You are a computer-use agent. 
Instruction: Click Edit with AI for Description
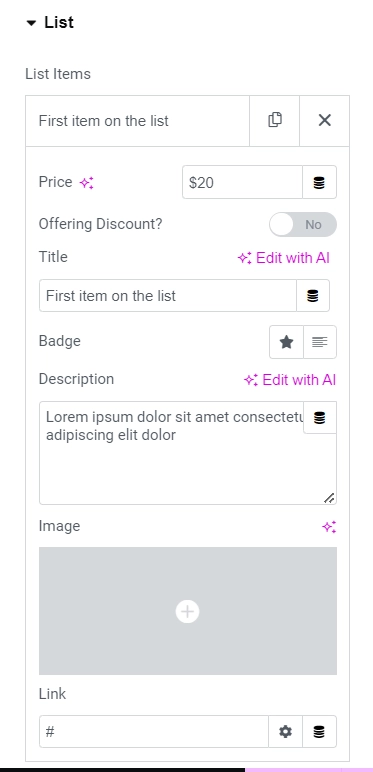(x=290, y=380)
